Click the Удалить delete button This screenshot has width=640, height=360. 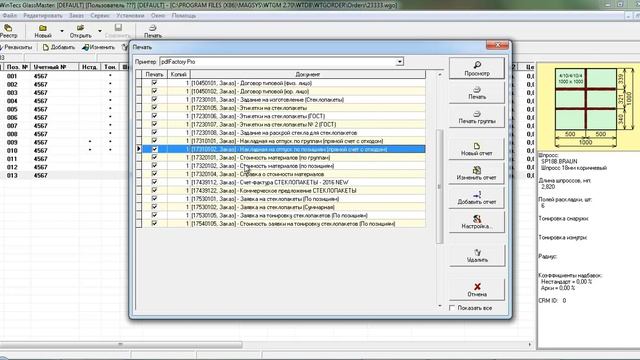(477, 256)
